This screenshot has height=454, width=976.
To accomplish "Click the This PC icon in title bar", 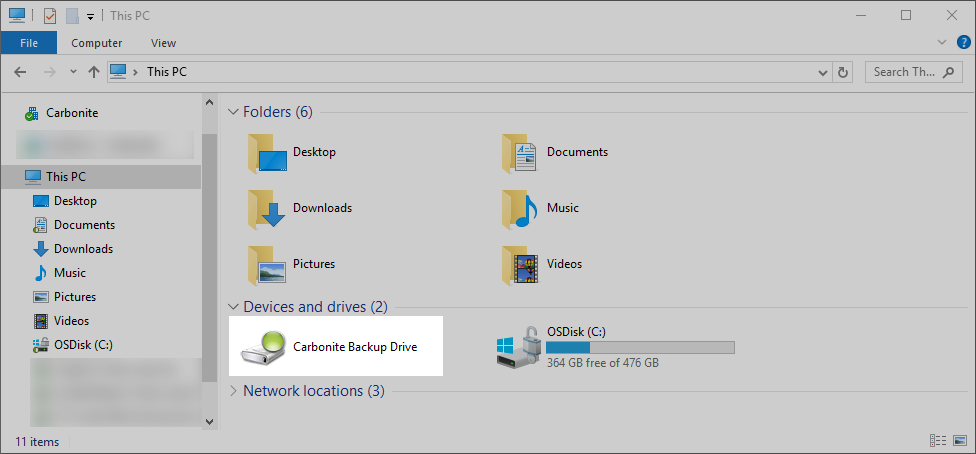I will tap(17, 16).
